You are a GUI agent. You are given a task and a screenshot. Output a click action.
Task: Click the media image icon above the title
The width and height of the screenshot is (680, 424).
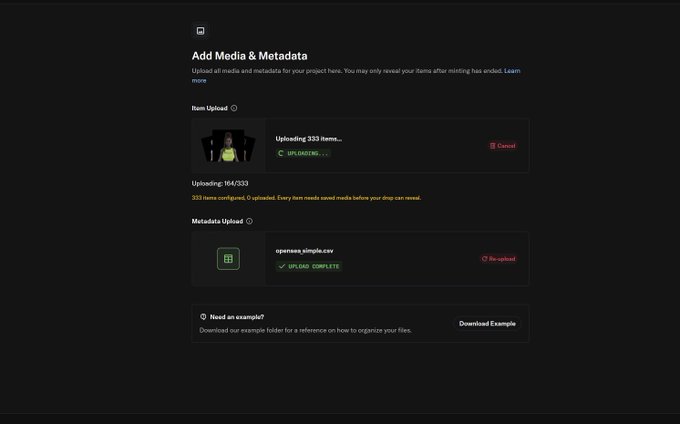[200, 31]
